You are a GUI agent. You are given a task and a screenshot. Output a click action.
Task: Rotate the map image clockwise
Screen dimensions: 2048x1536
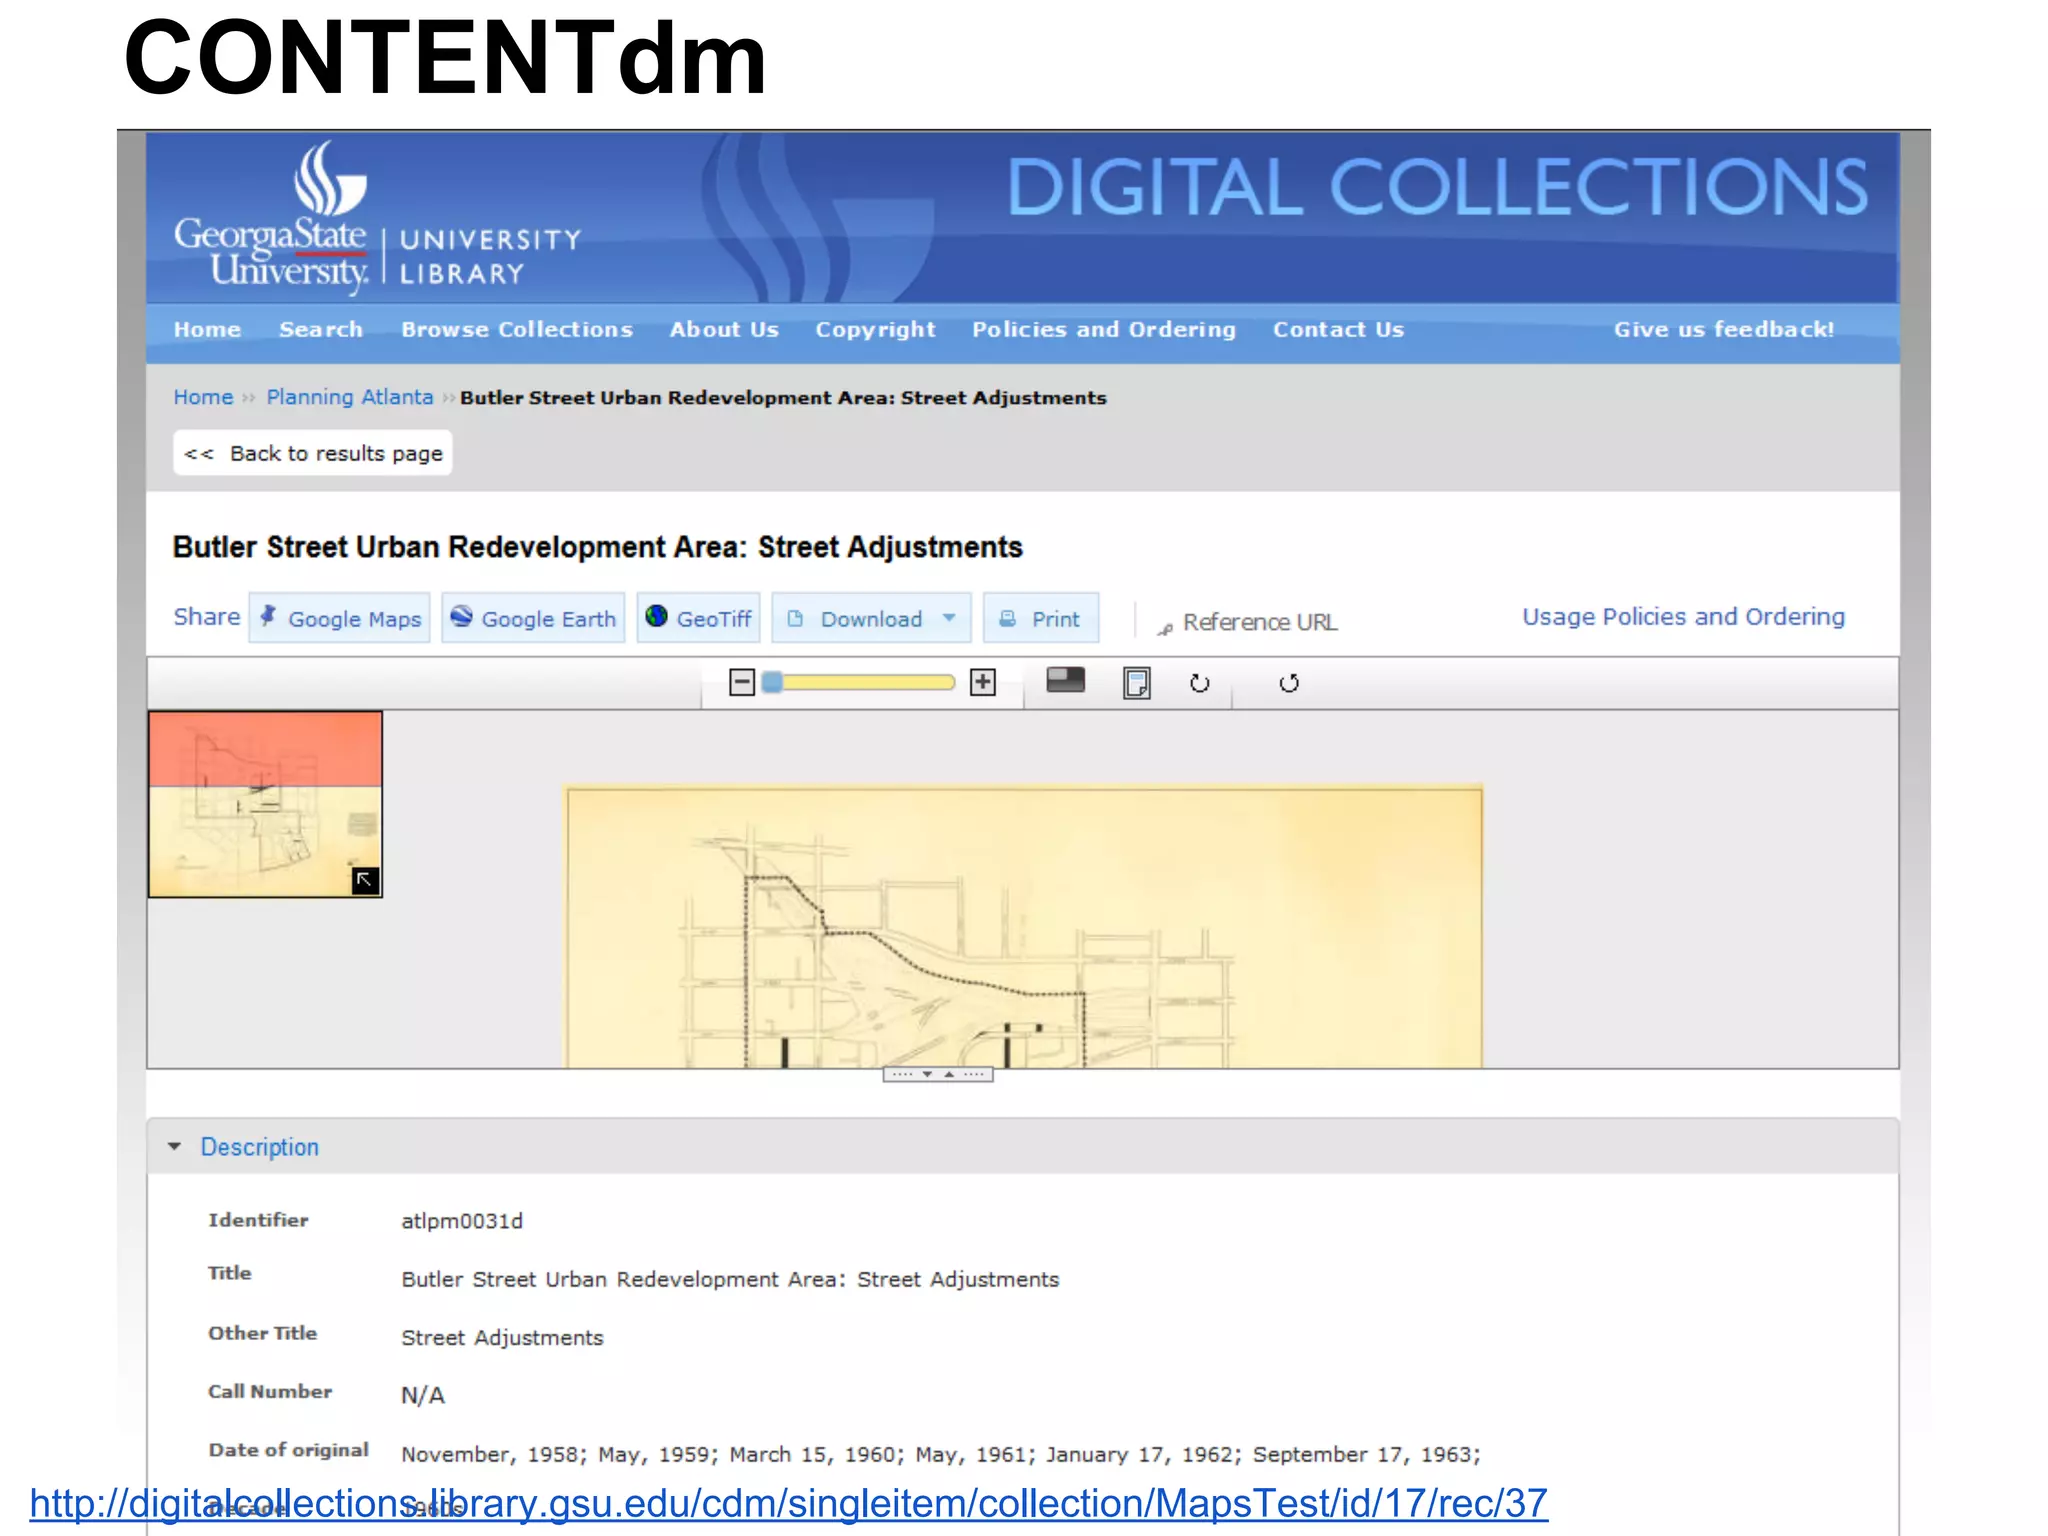tap(1200, 684)
